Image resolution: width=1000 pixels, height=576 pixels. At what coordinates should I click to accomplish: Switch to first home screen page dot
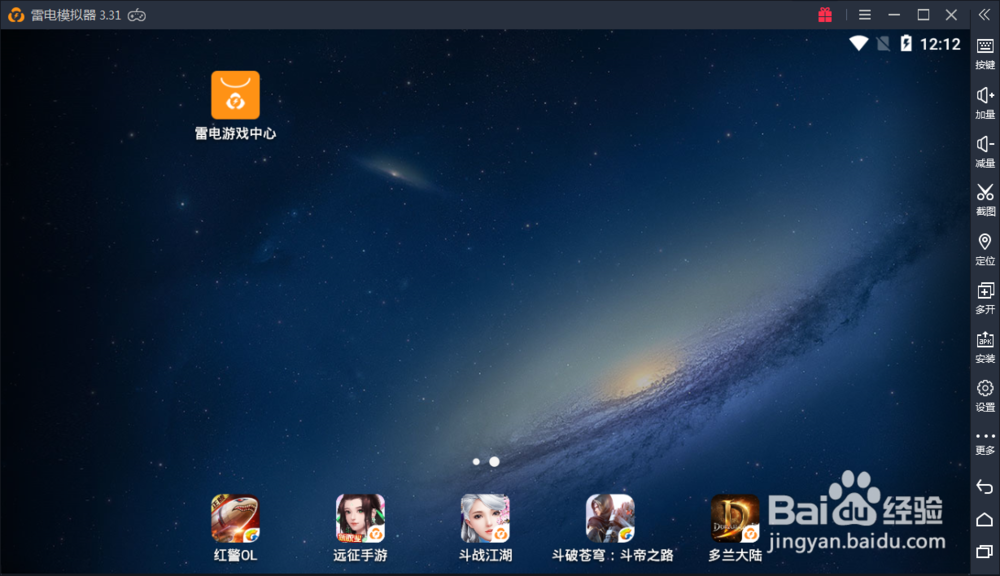(x=476, y=461)
